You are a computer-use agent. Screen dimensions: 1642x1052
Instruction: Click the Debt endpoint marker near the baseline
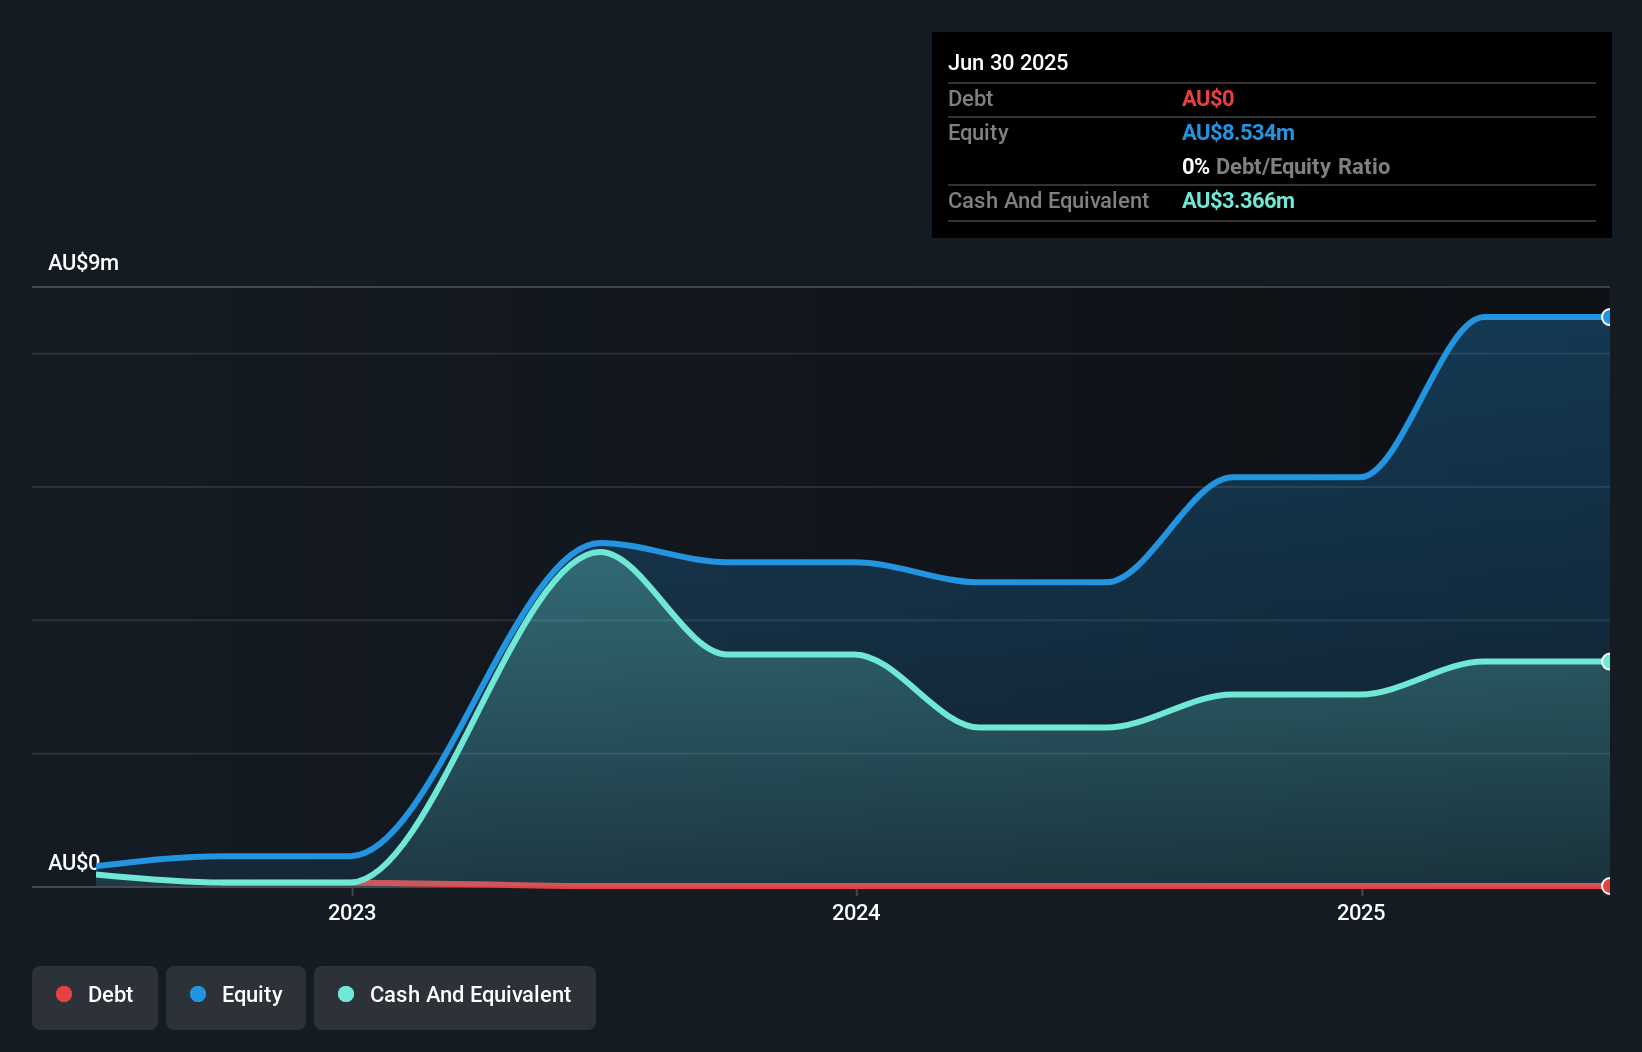click(x=1607, y=886)
